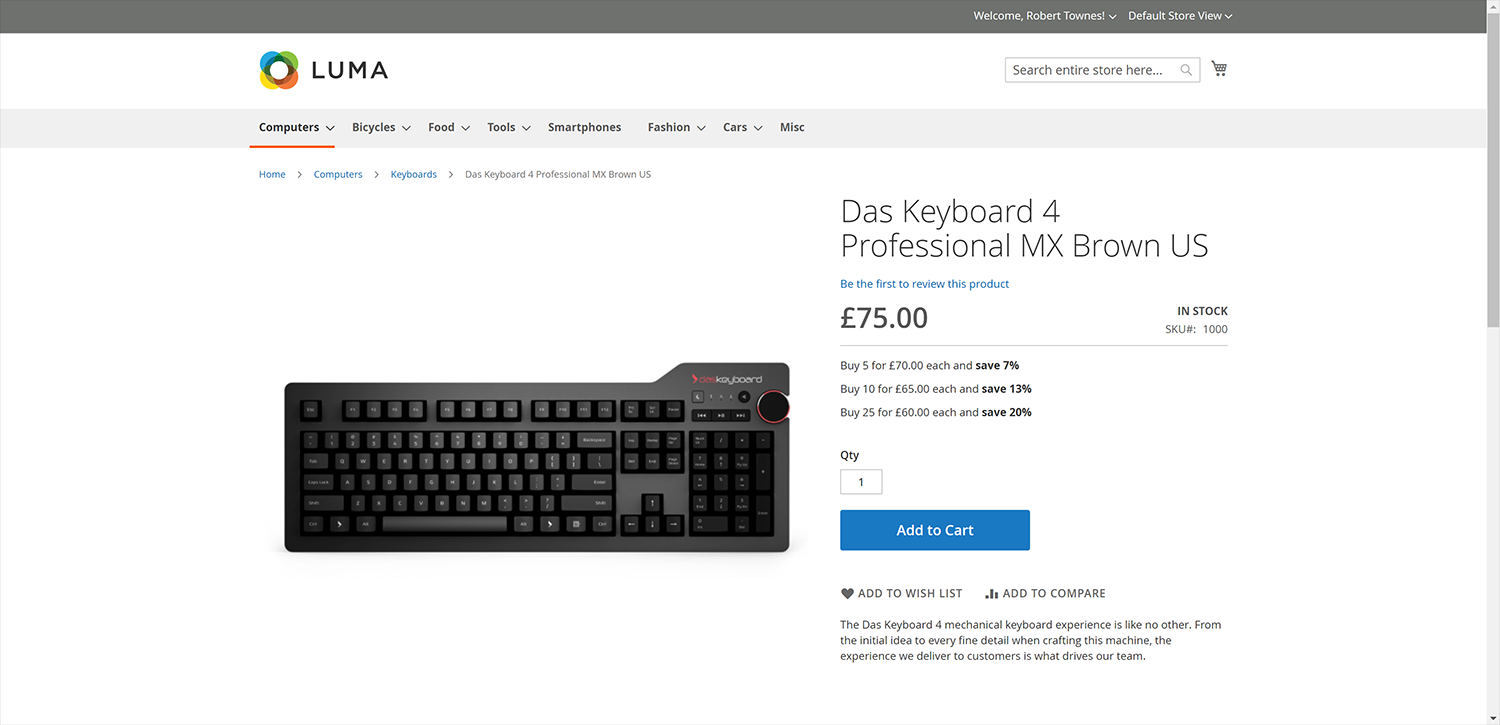Viewport: 1500px width, 725px height.
Task: Click the Qty input field
Action: [x=861, y=482]
